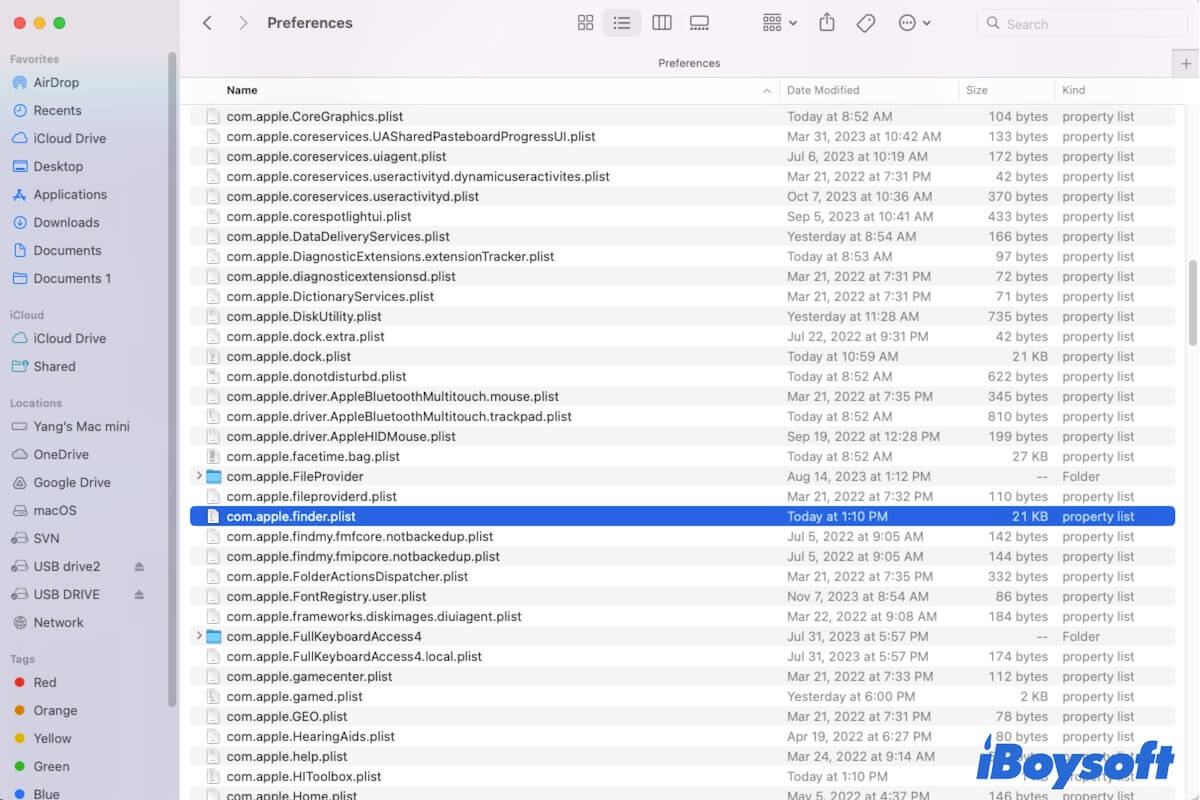Open Desktop in the sidebar
Viewport: 1200px width, 800px height.
[x=58, y=167]
